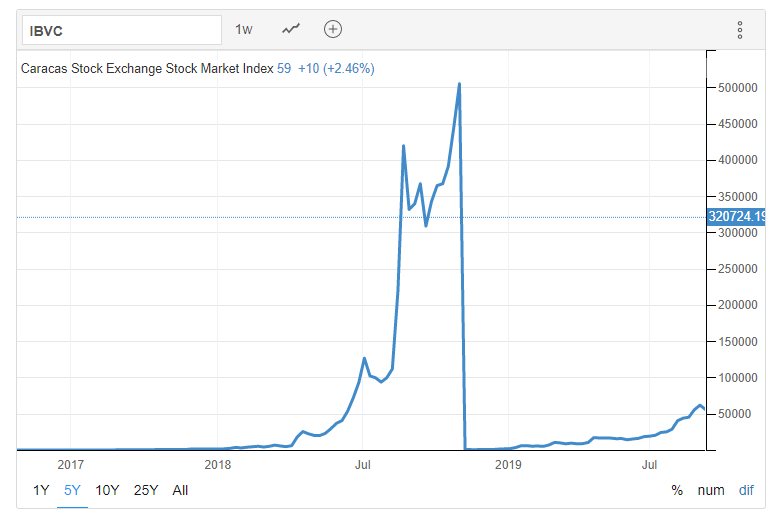This screenshot has width=778, height=518.
Task: Select the 5Y time range
Action: [x=72, y=490]
